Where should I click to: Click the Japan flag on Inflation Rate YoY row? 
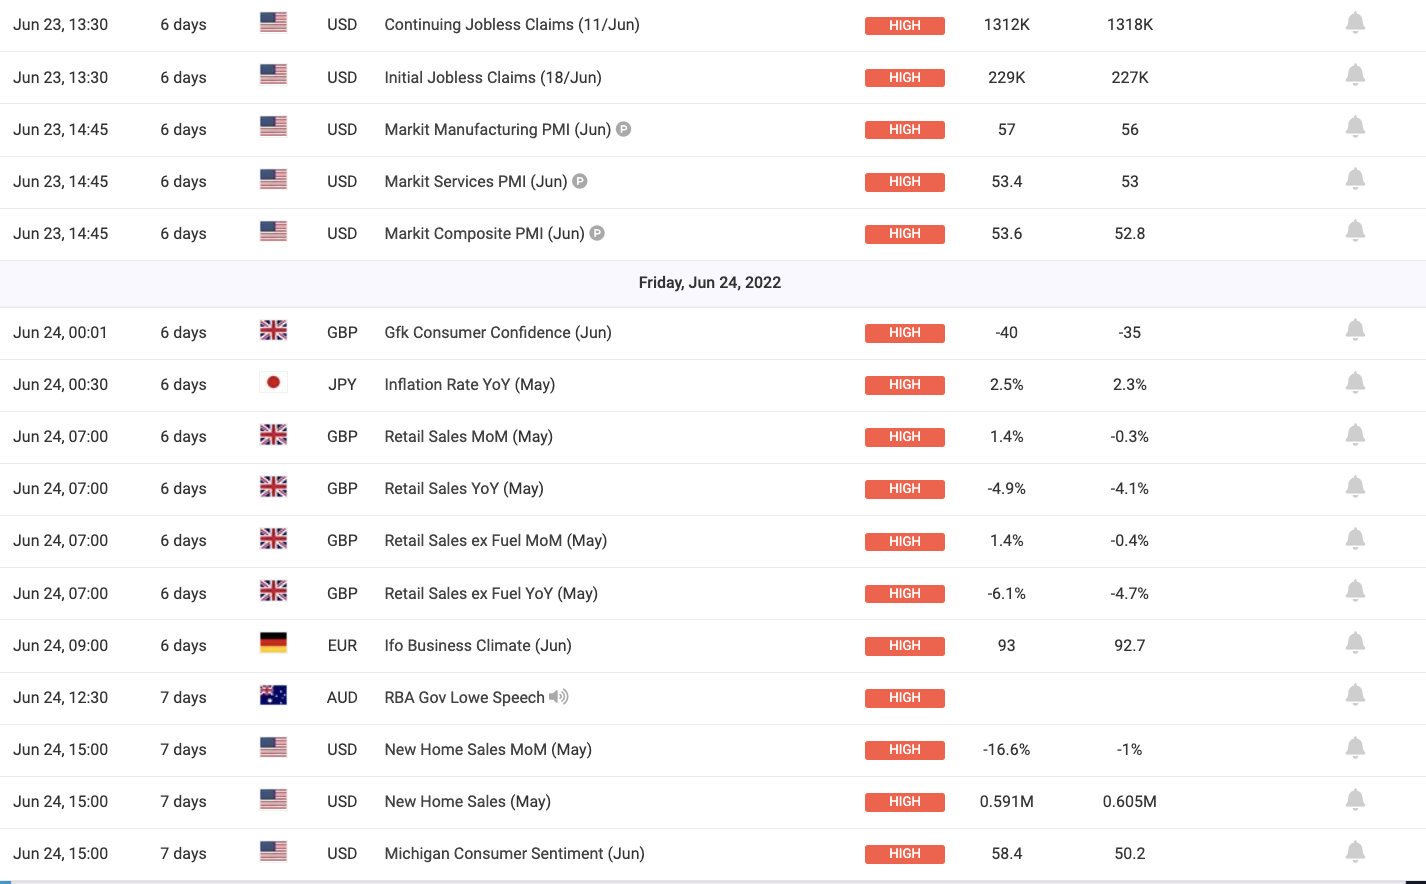[273, 383]
